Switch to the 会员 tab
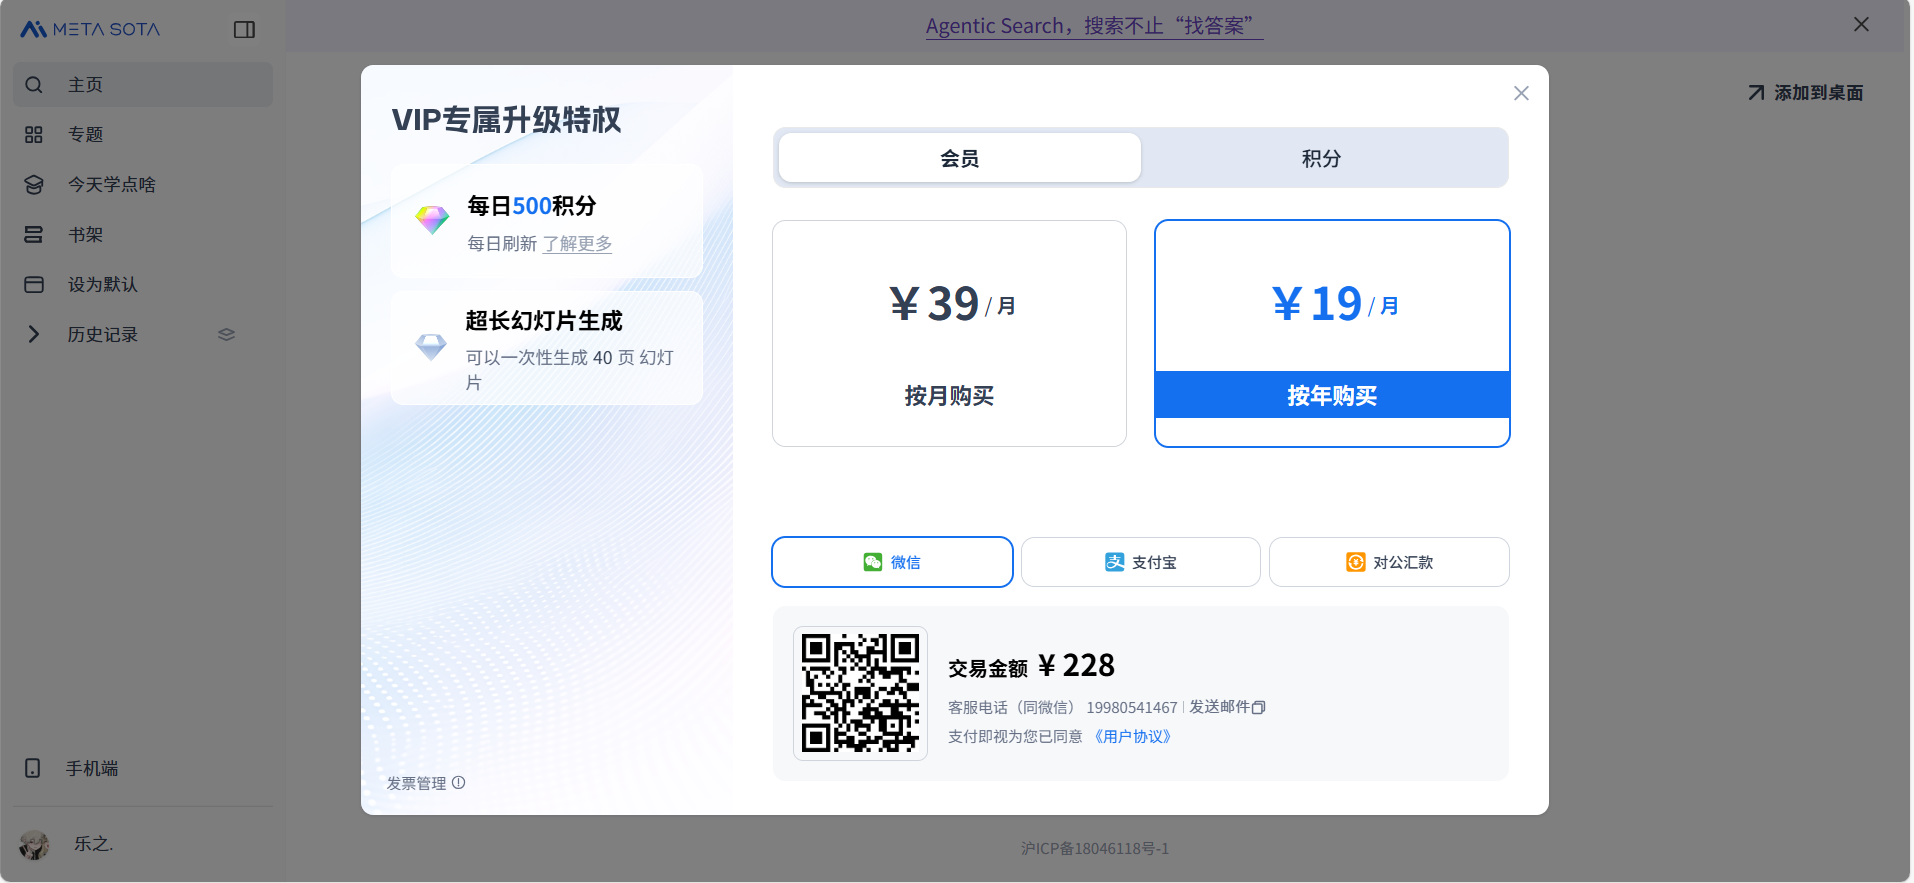This screenshot has height=883, width=1914. tap(960, 158)
